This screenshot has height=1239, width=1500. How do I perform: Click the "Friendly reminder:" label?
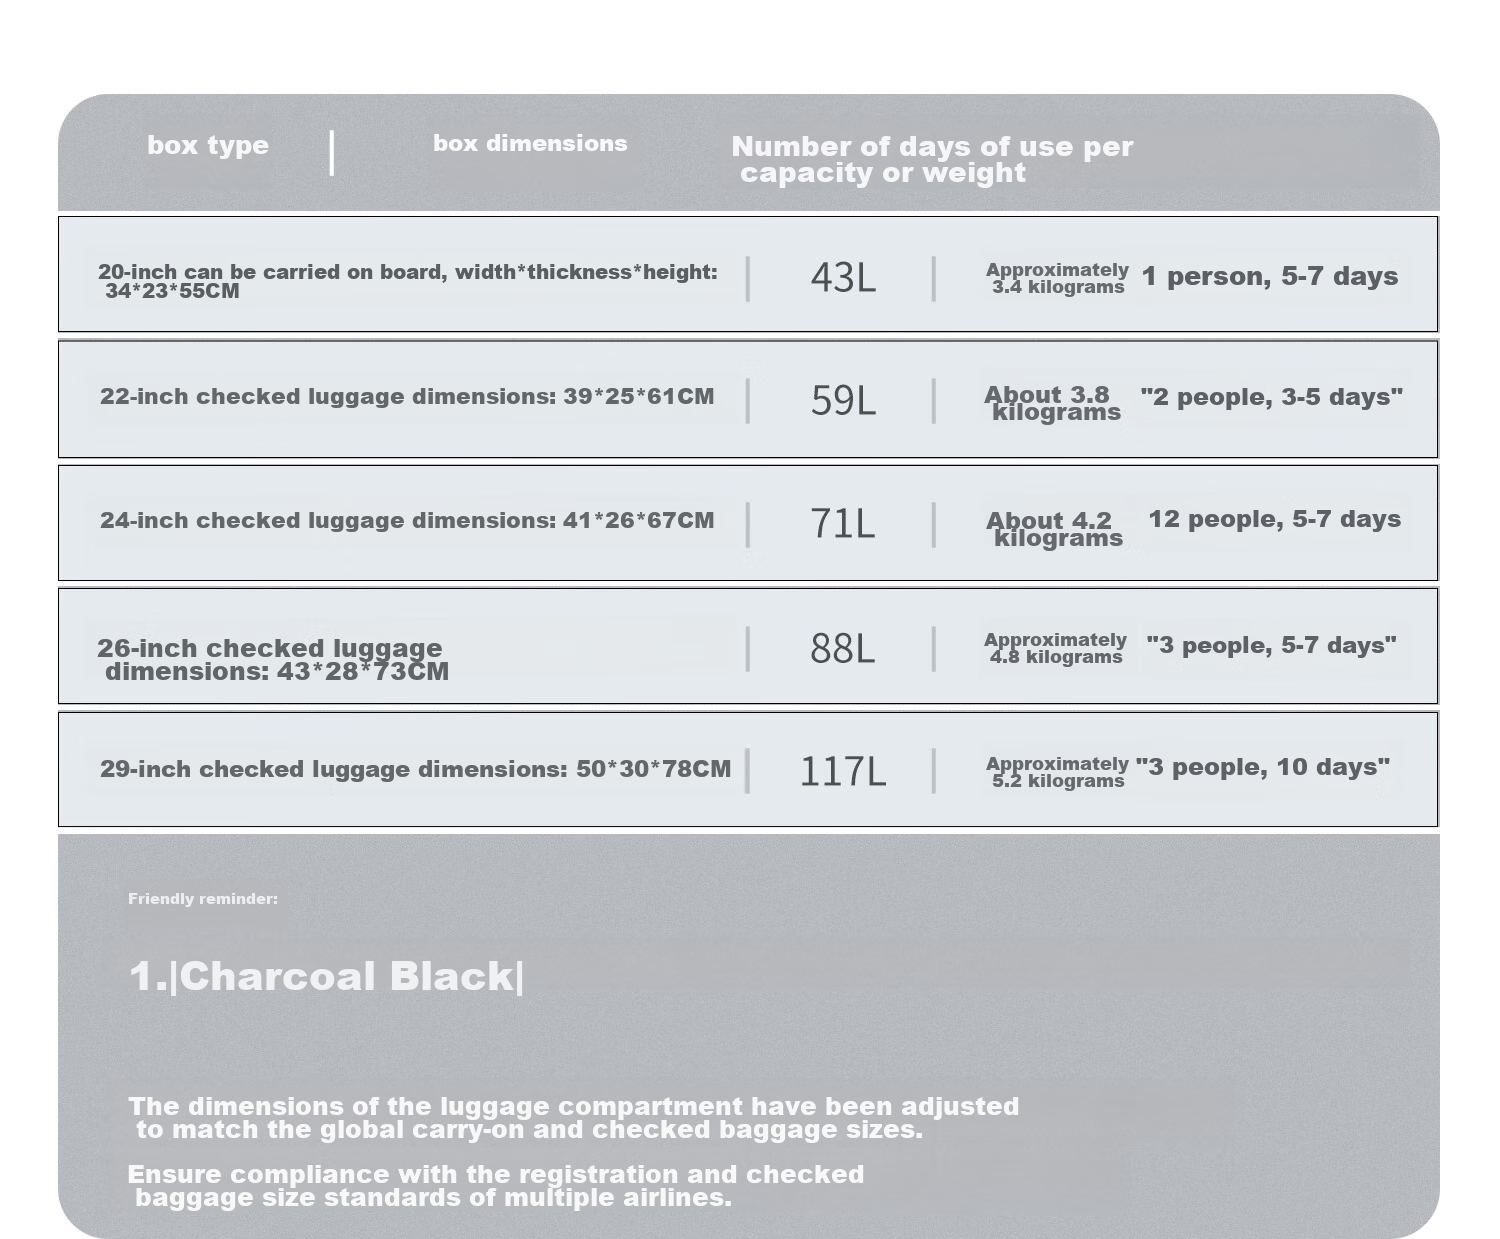pos(203,899)
